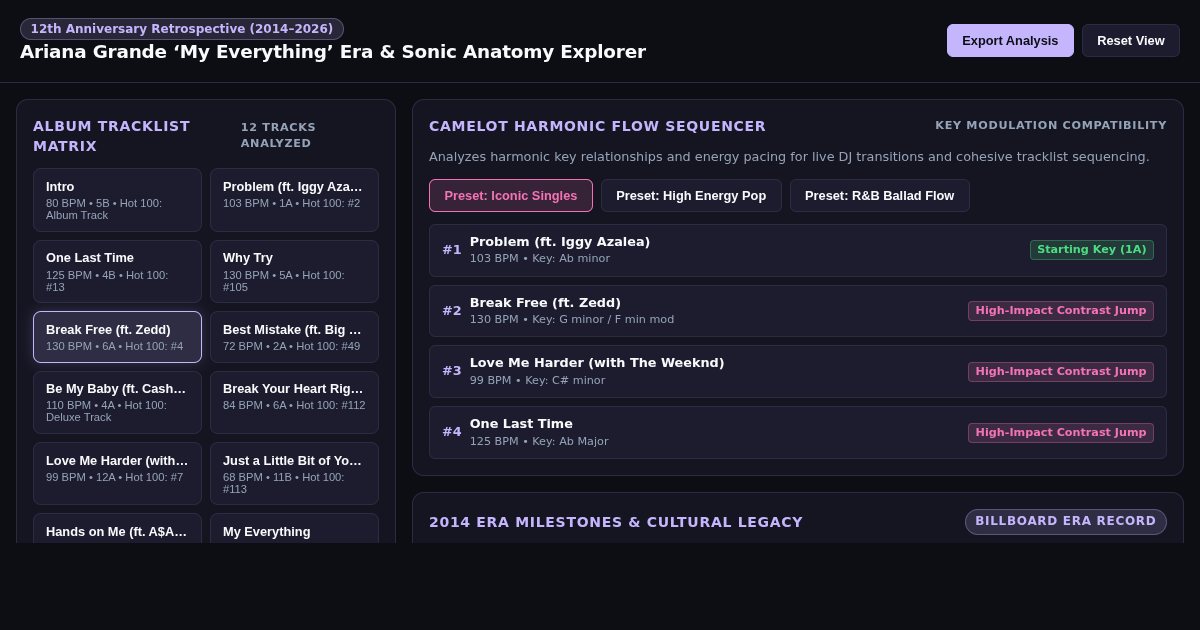
Task: Click the Billboard Era Record badge
Action: (1066, 522)
